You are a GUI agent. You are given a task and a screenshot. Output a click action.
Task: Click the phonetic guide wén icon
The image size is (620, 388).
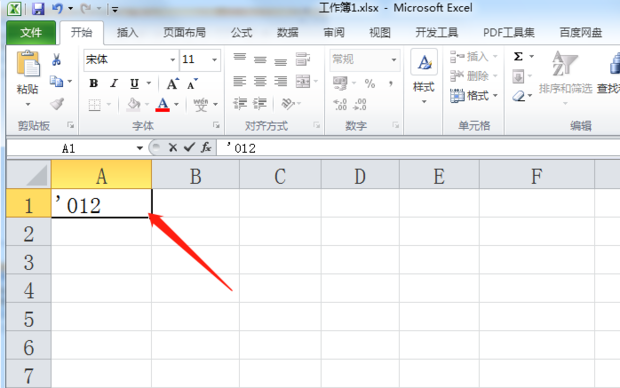pos(200,105)
